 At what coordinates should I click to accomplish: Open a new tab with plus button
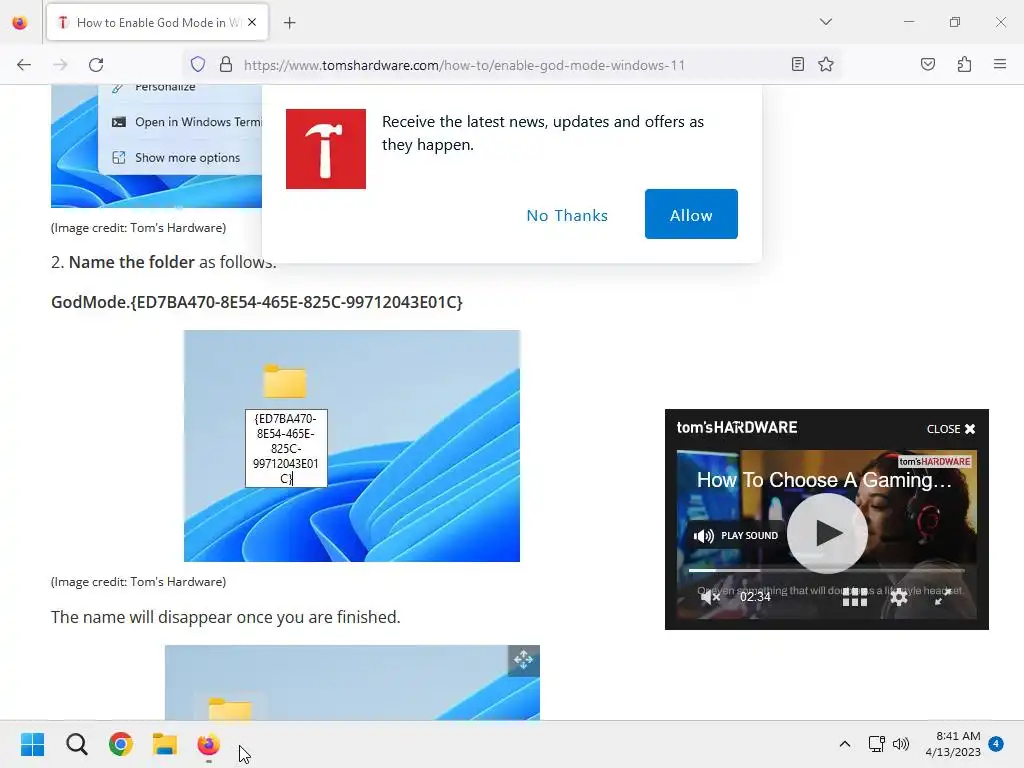(x=290, y=23)
